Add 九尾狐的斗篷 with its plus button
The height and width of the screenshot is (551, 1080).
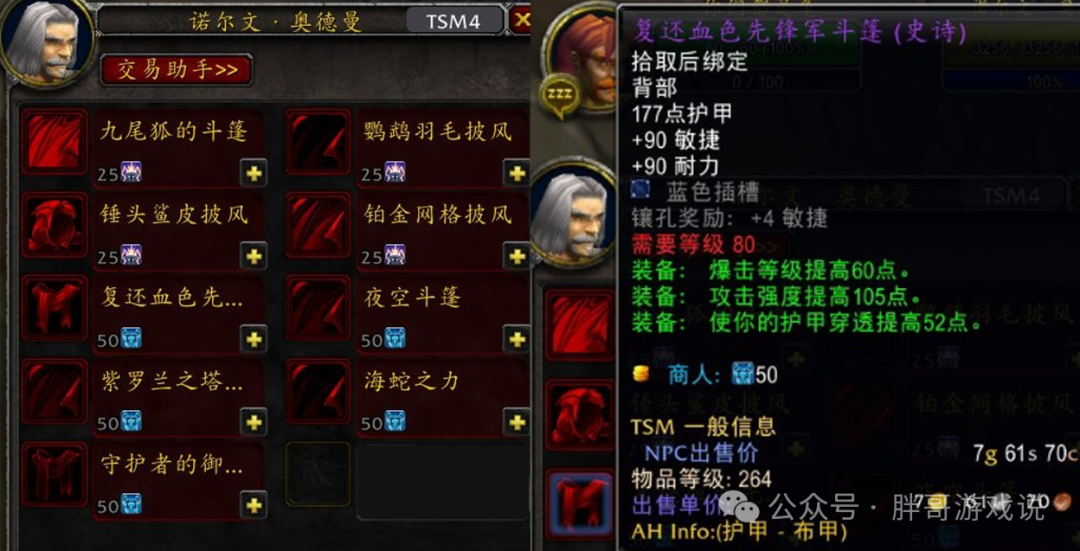253,172
